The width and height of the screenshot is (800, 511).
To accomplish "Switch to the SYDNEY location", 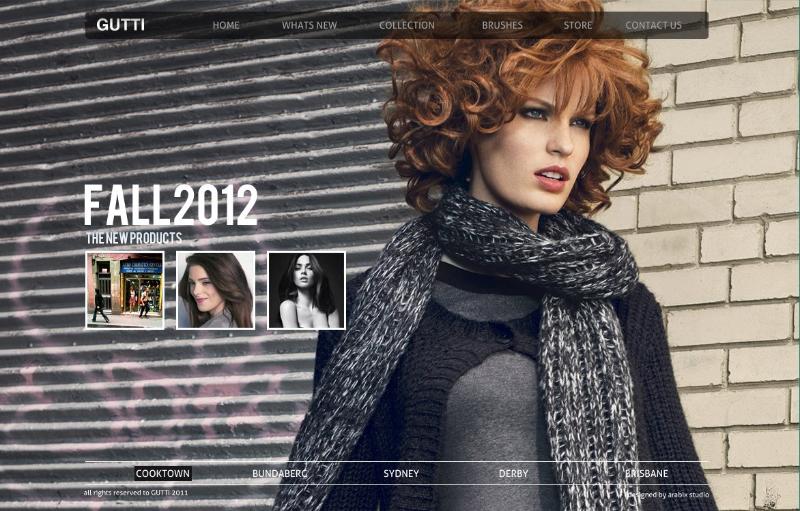I will 401,473.
